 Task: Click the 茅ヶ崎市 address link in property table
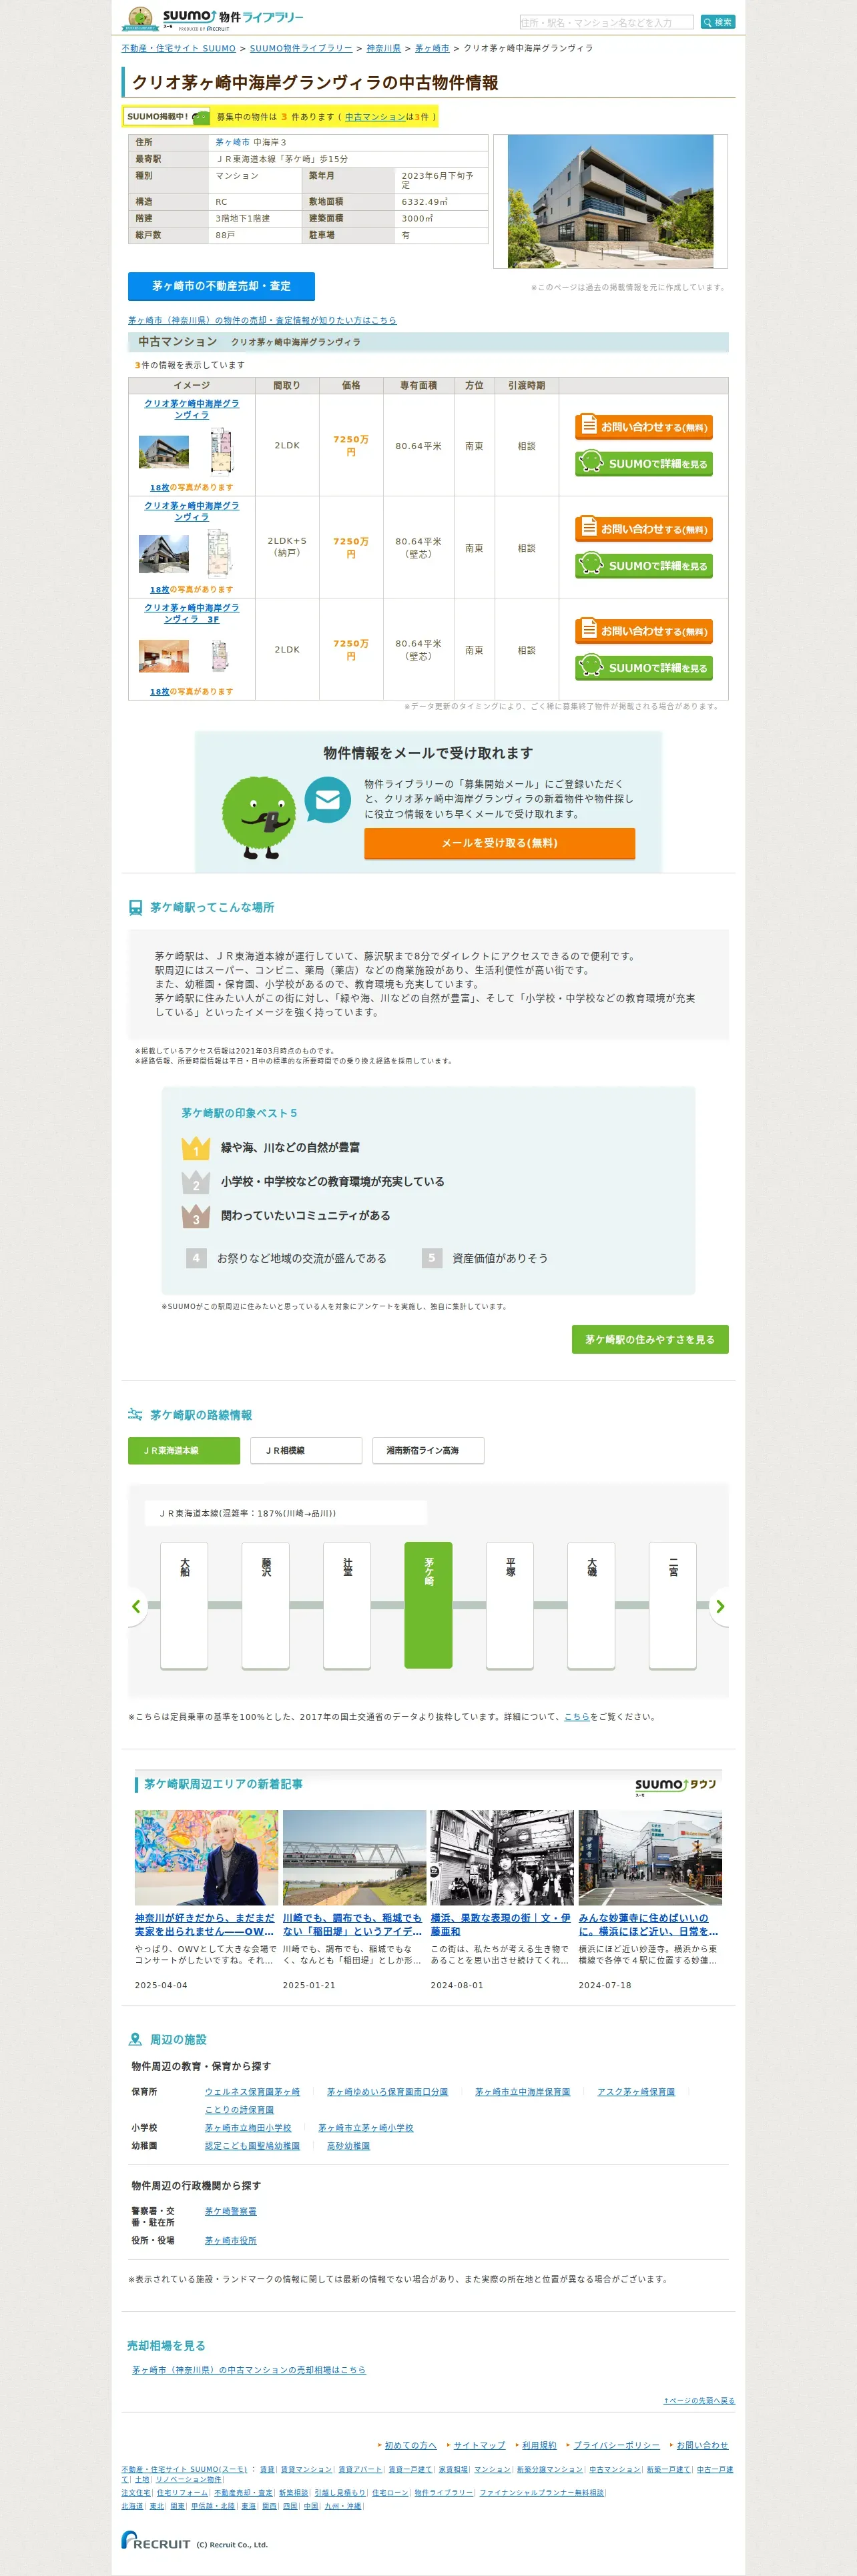[x=233, y=142]
